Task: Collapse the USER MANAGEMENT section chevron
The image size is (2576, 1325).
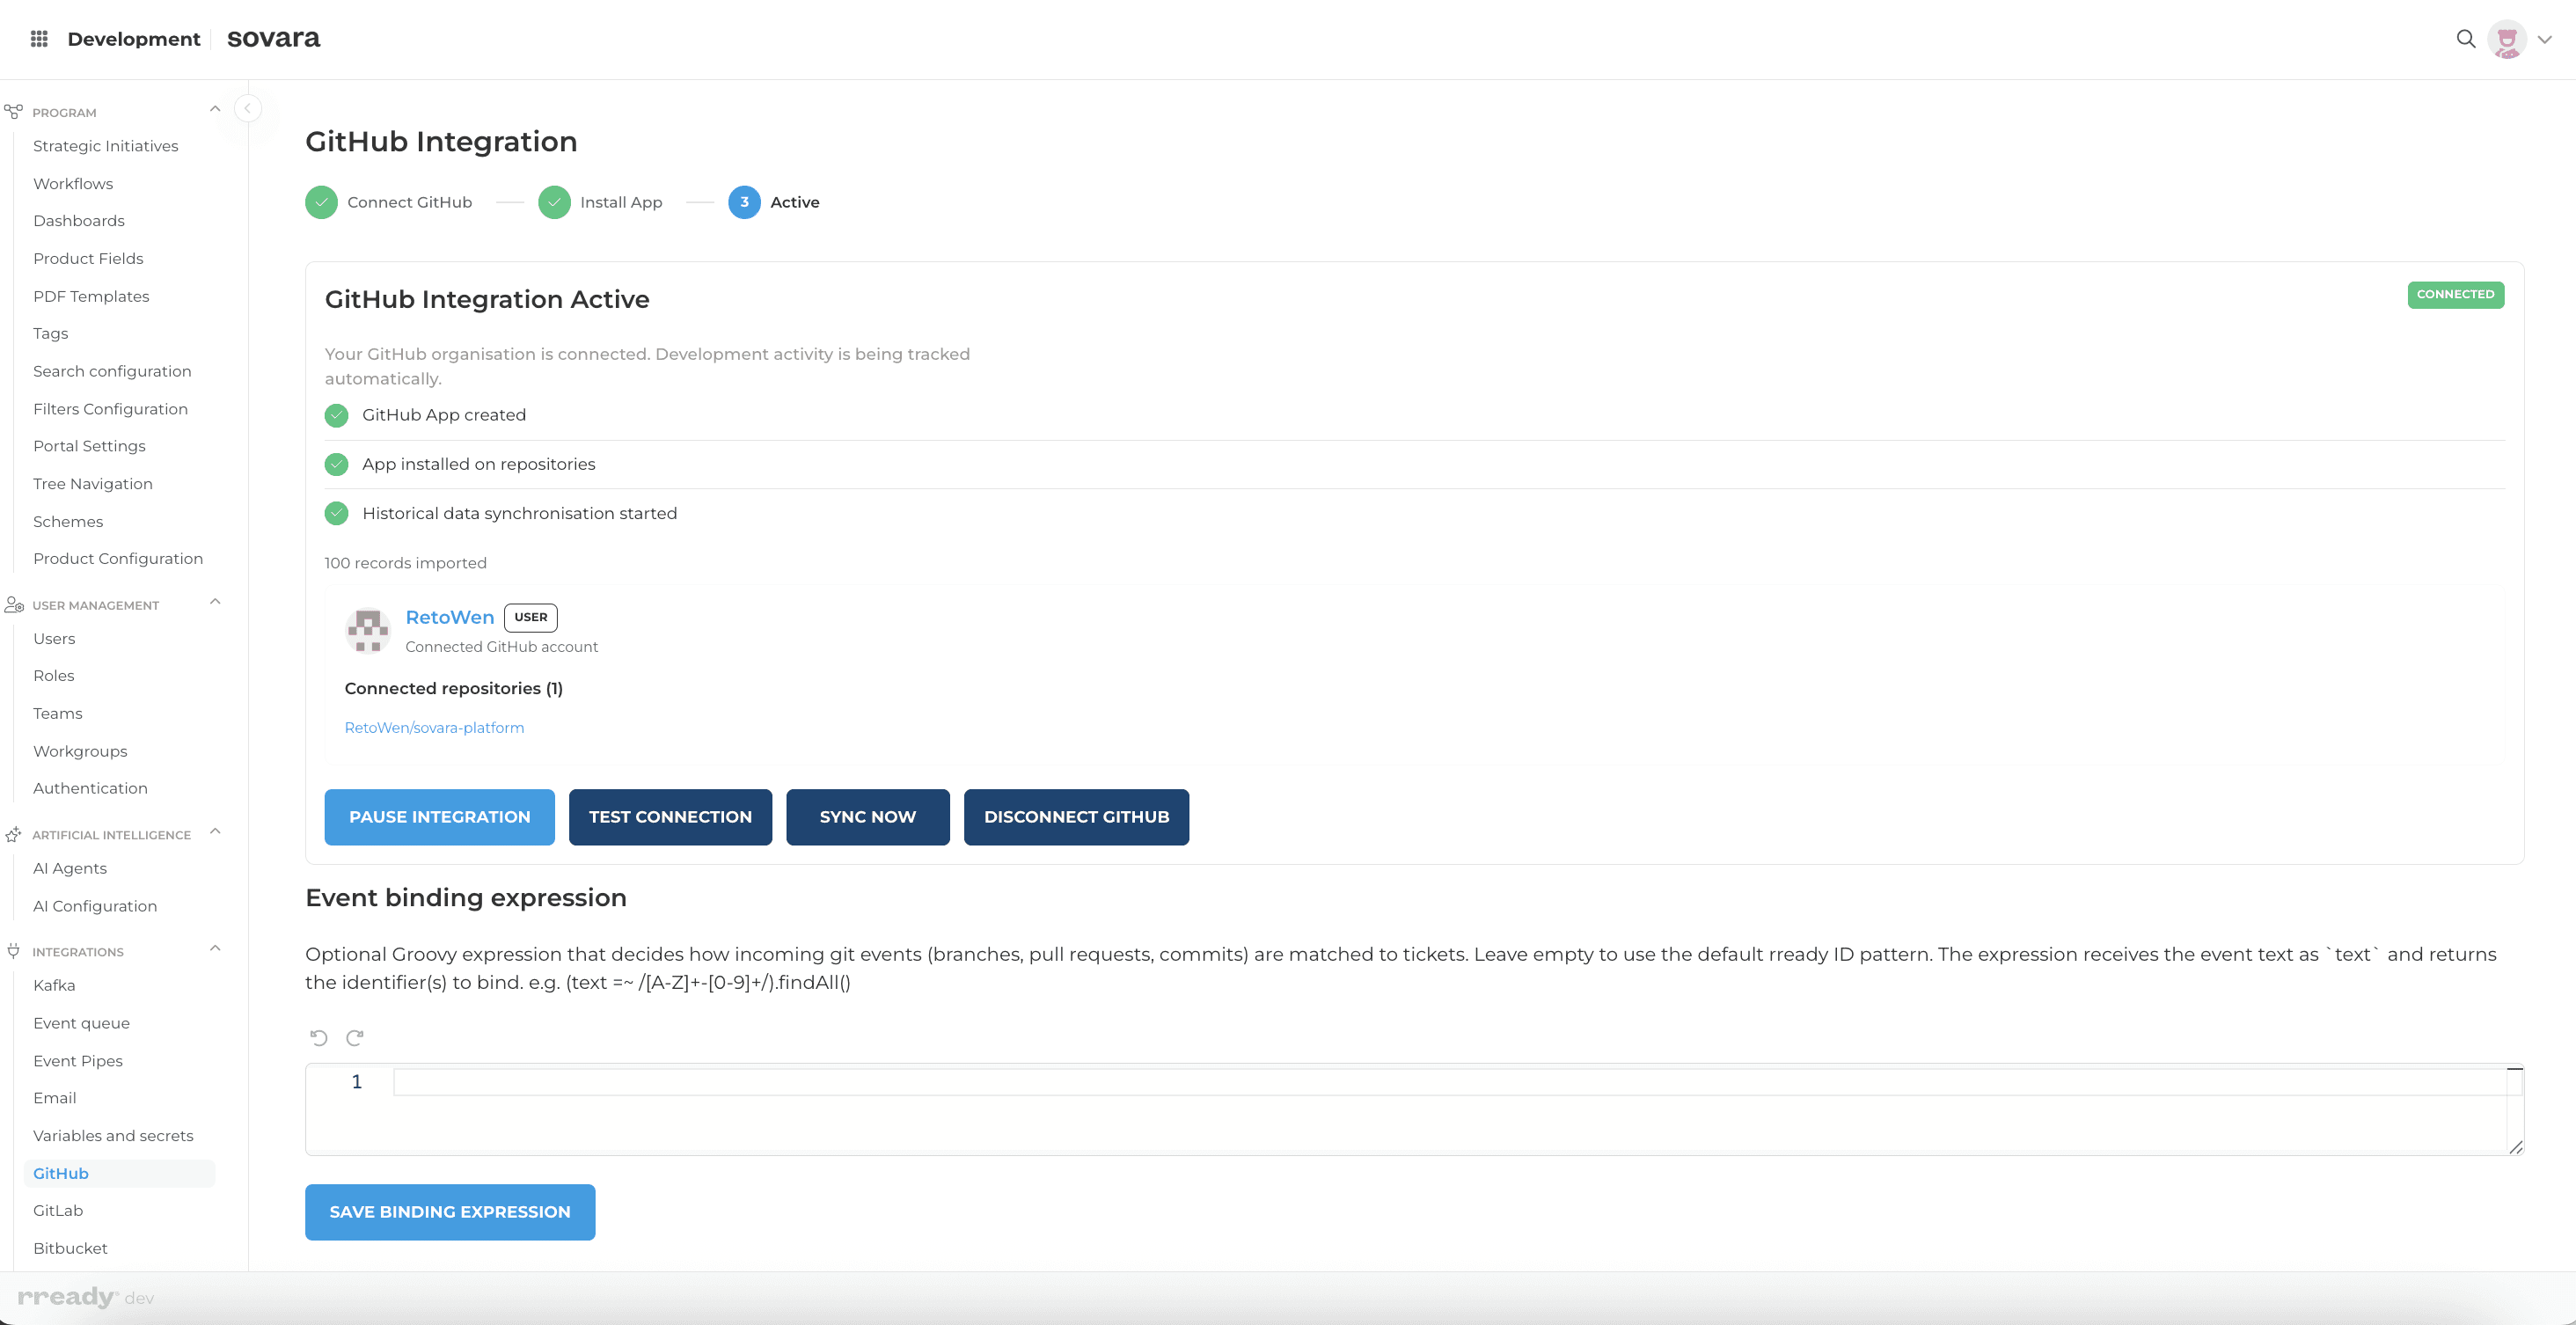Action: (x=214, y=602)
